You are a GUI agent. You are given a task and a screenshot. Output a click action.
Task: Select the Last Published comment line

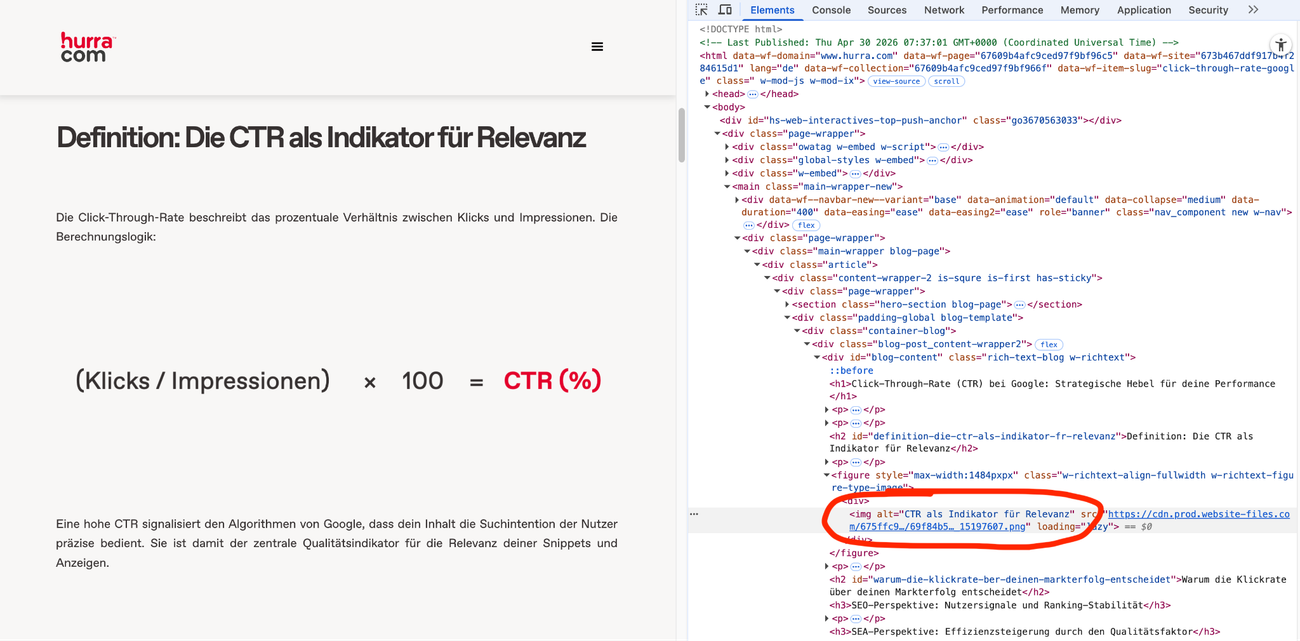pyautogui.click(x=940, y=42)
